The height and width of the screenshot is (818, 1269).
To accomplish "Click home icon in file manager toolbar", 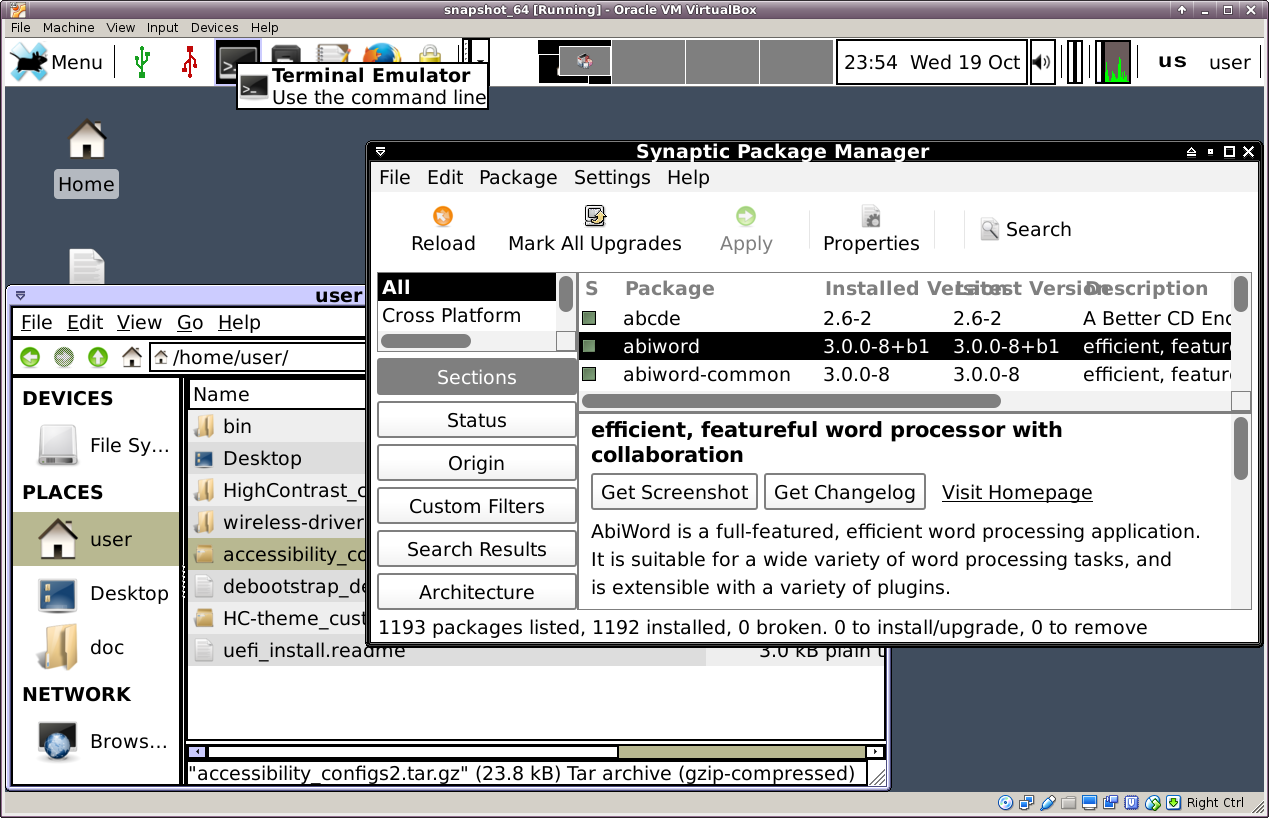I will click(x=131, y=357).
